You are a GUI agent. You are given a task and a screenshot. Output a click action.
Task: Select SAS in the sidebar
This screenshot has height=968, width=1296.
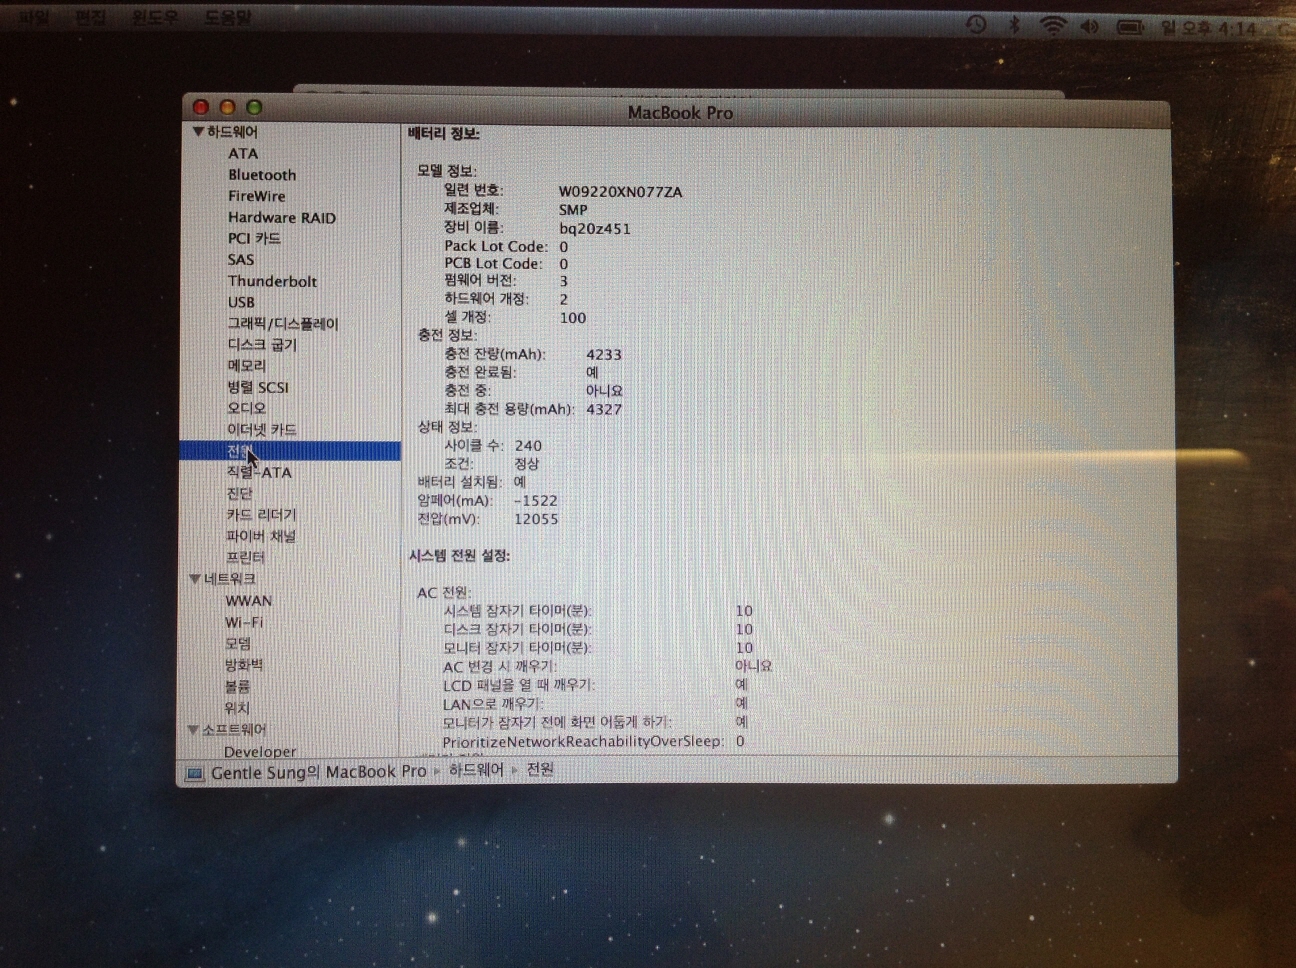click(x=240, y=259)
